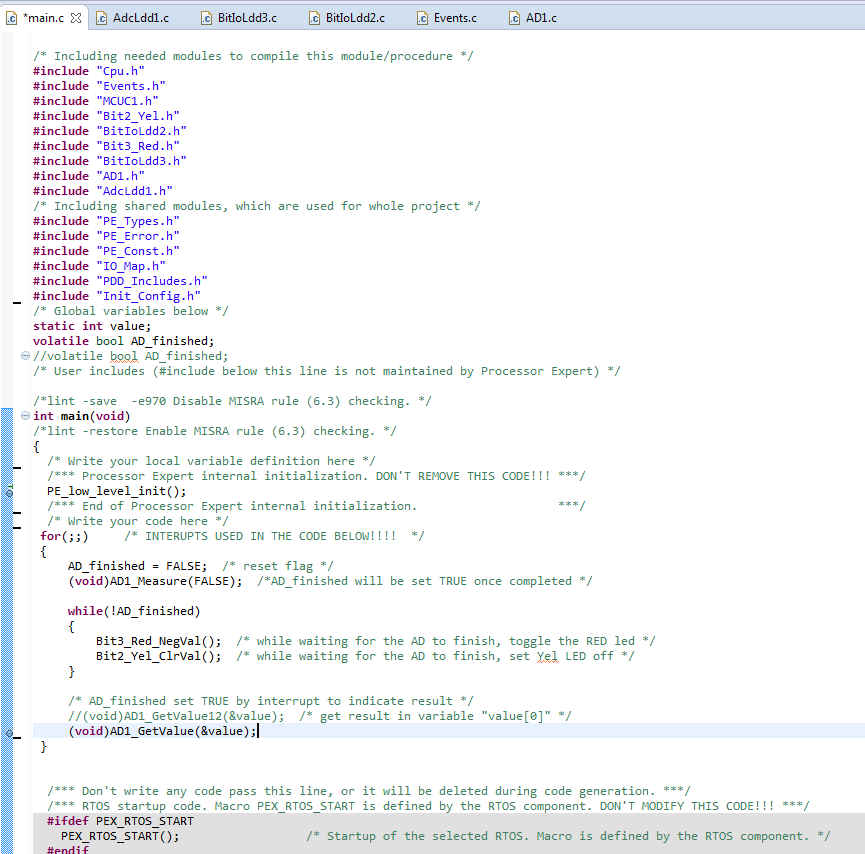Click the #include "PE_Types.h" line
The width and height of the screenshot is (865, 854).
tap(106, 221)
